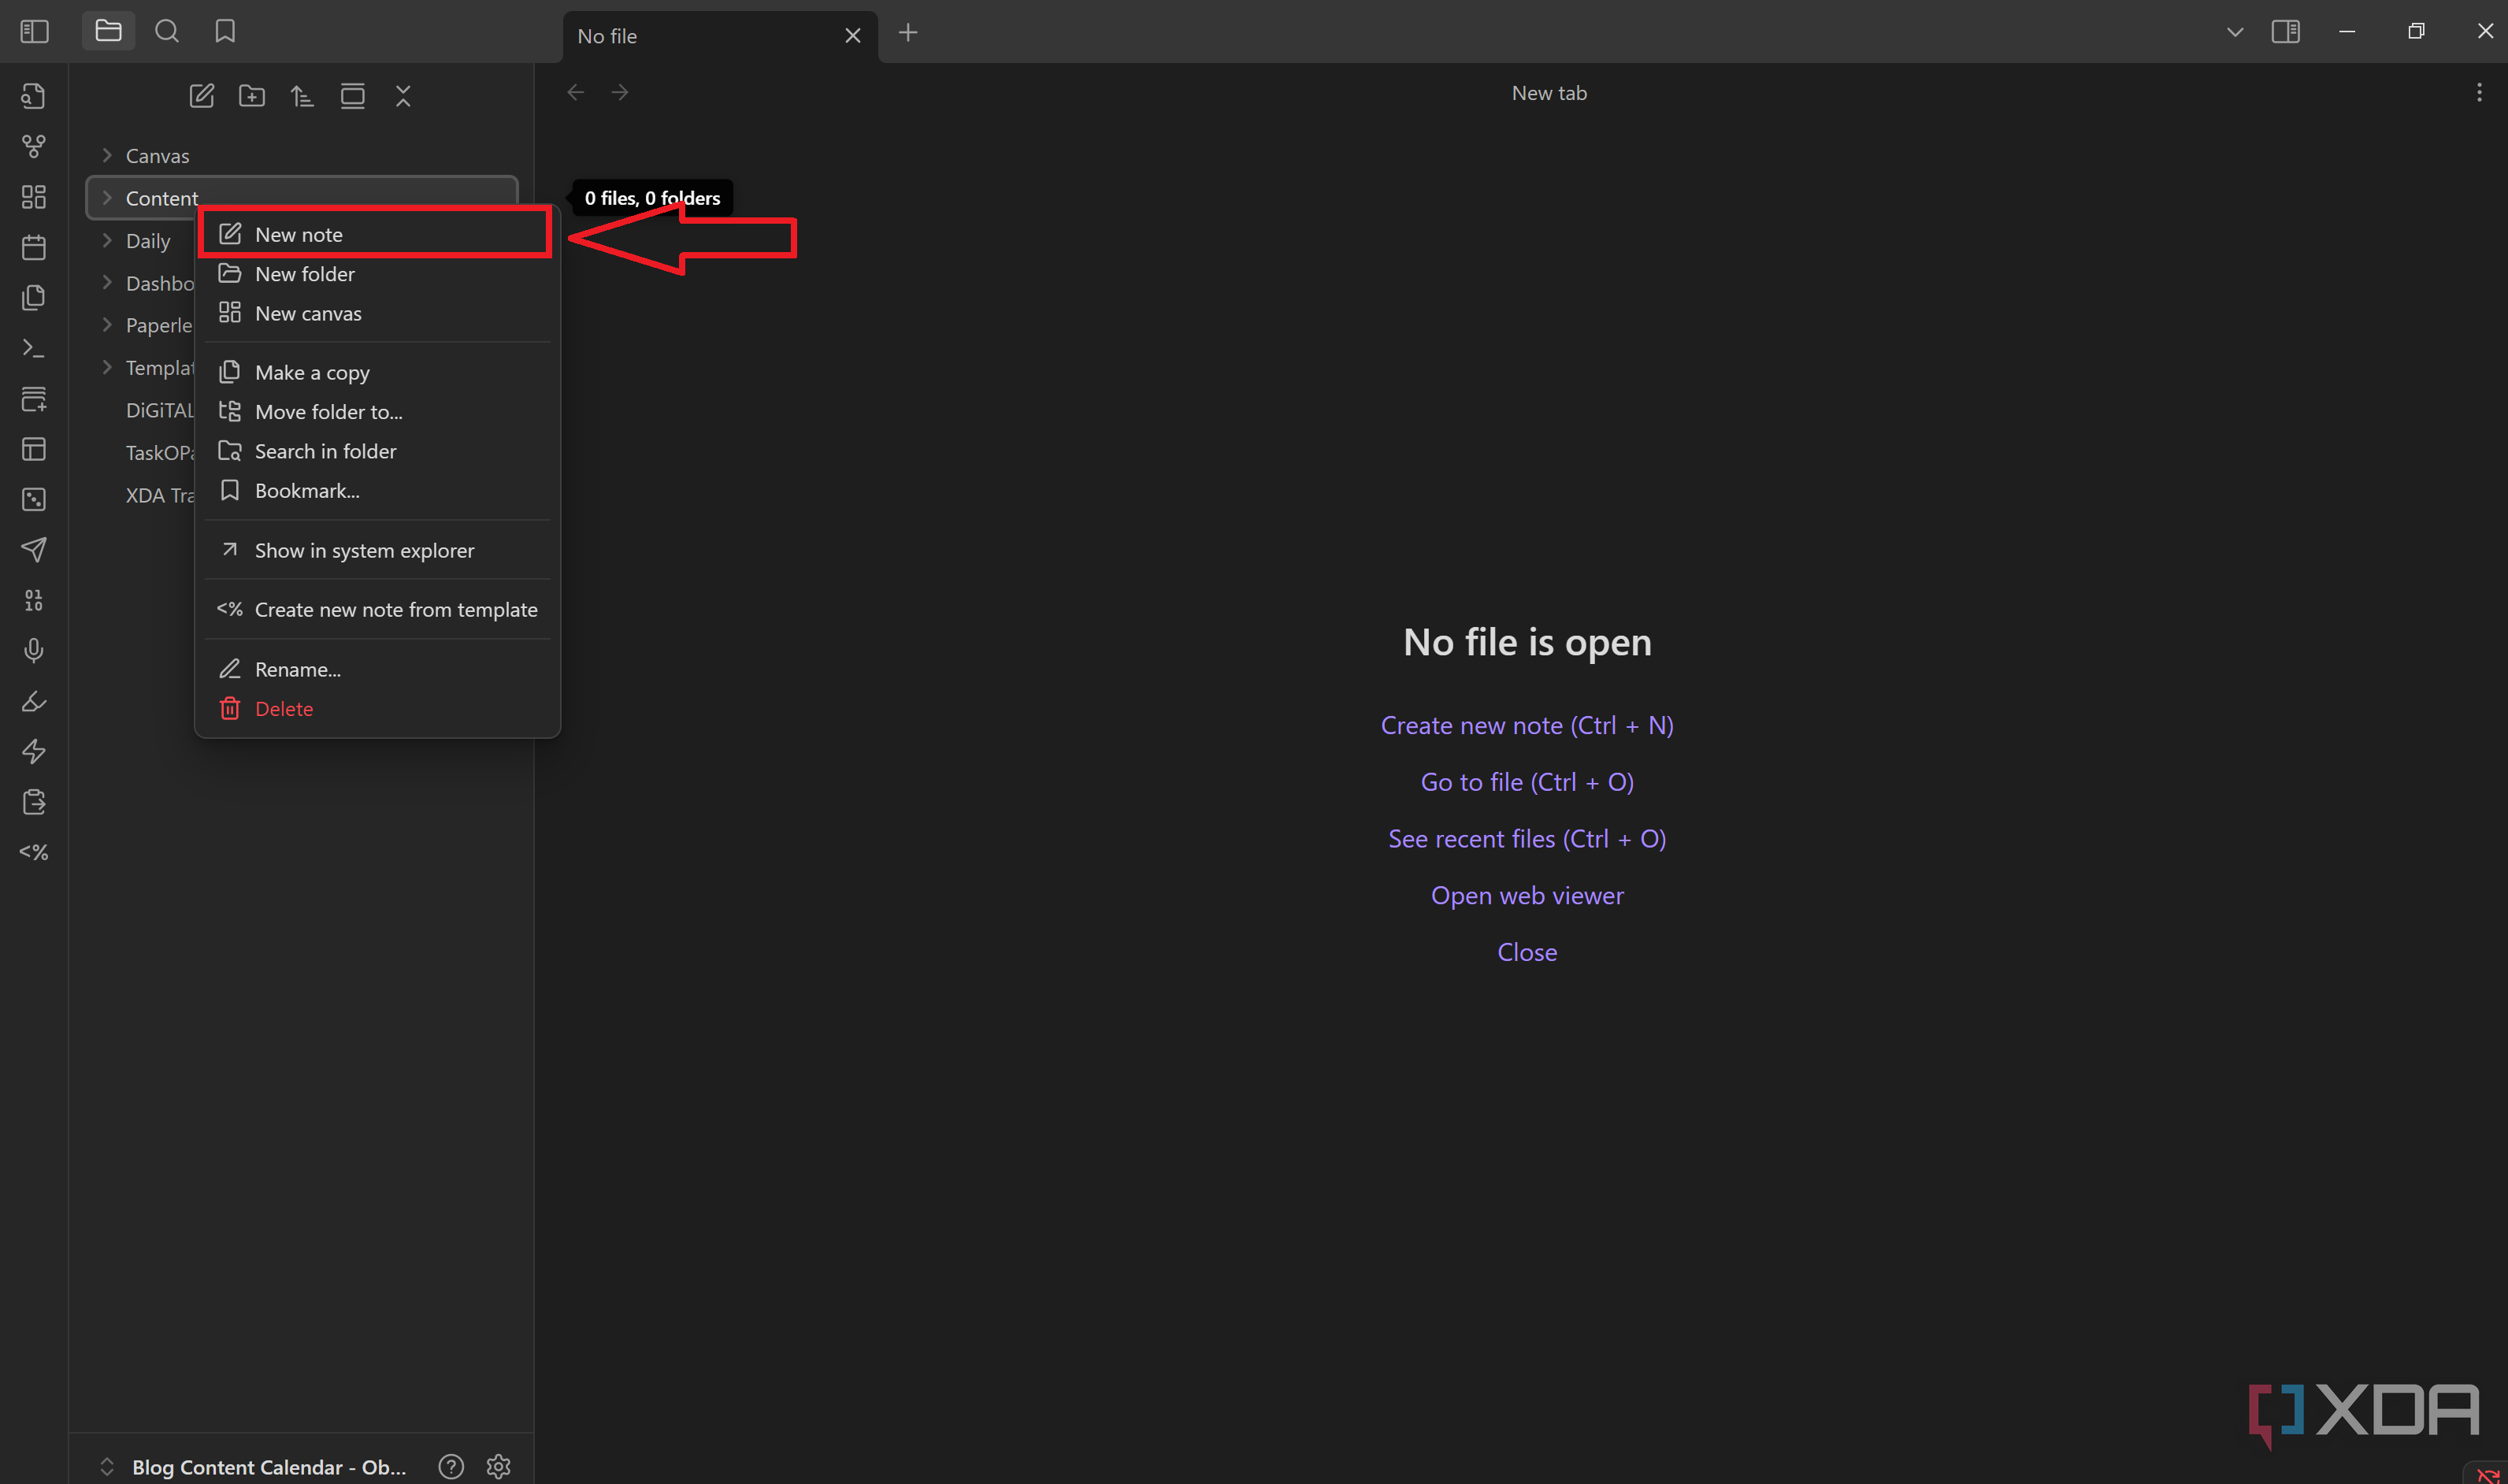Click the paper plane ribbon icon

click(x=34, y=550)
